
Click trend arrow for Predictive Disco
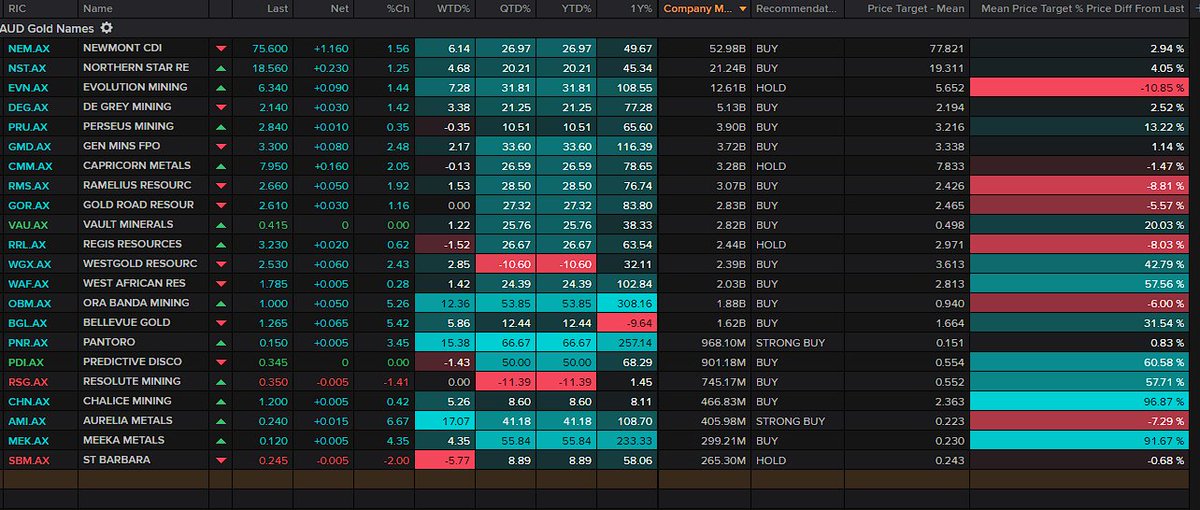coord(221,362)
